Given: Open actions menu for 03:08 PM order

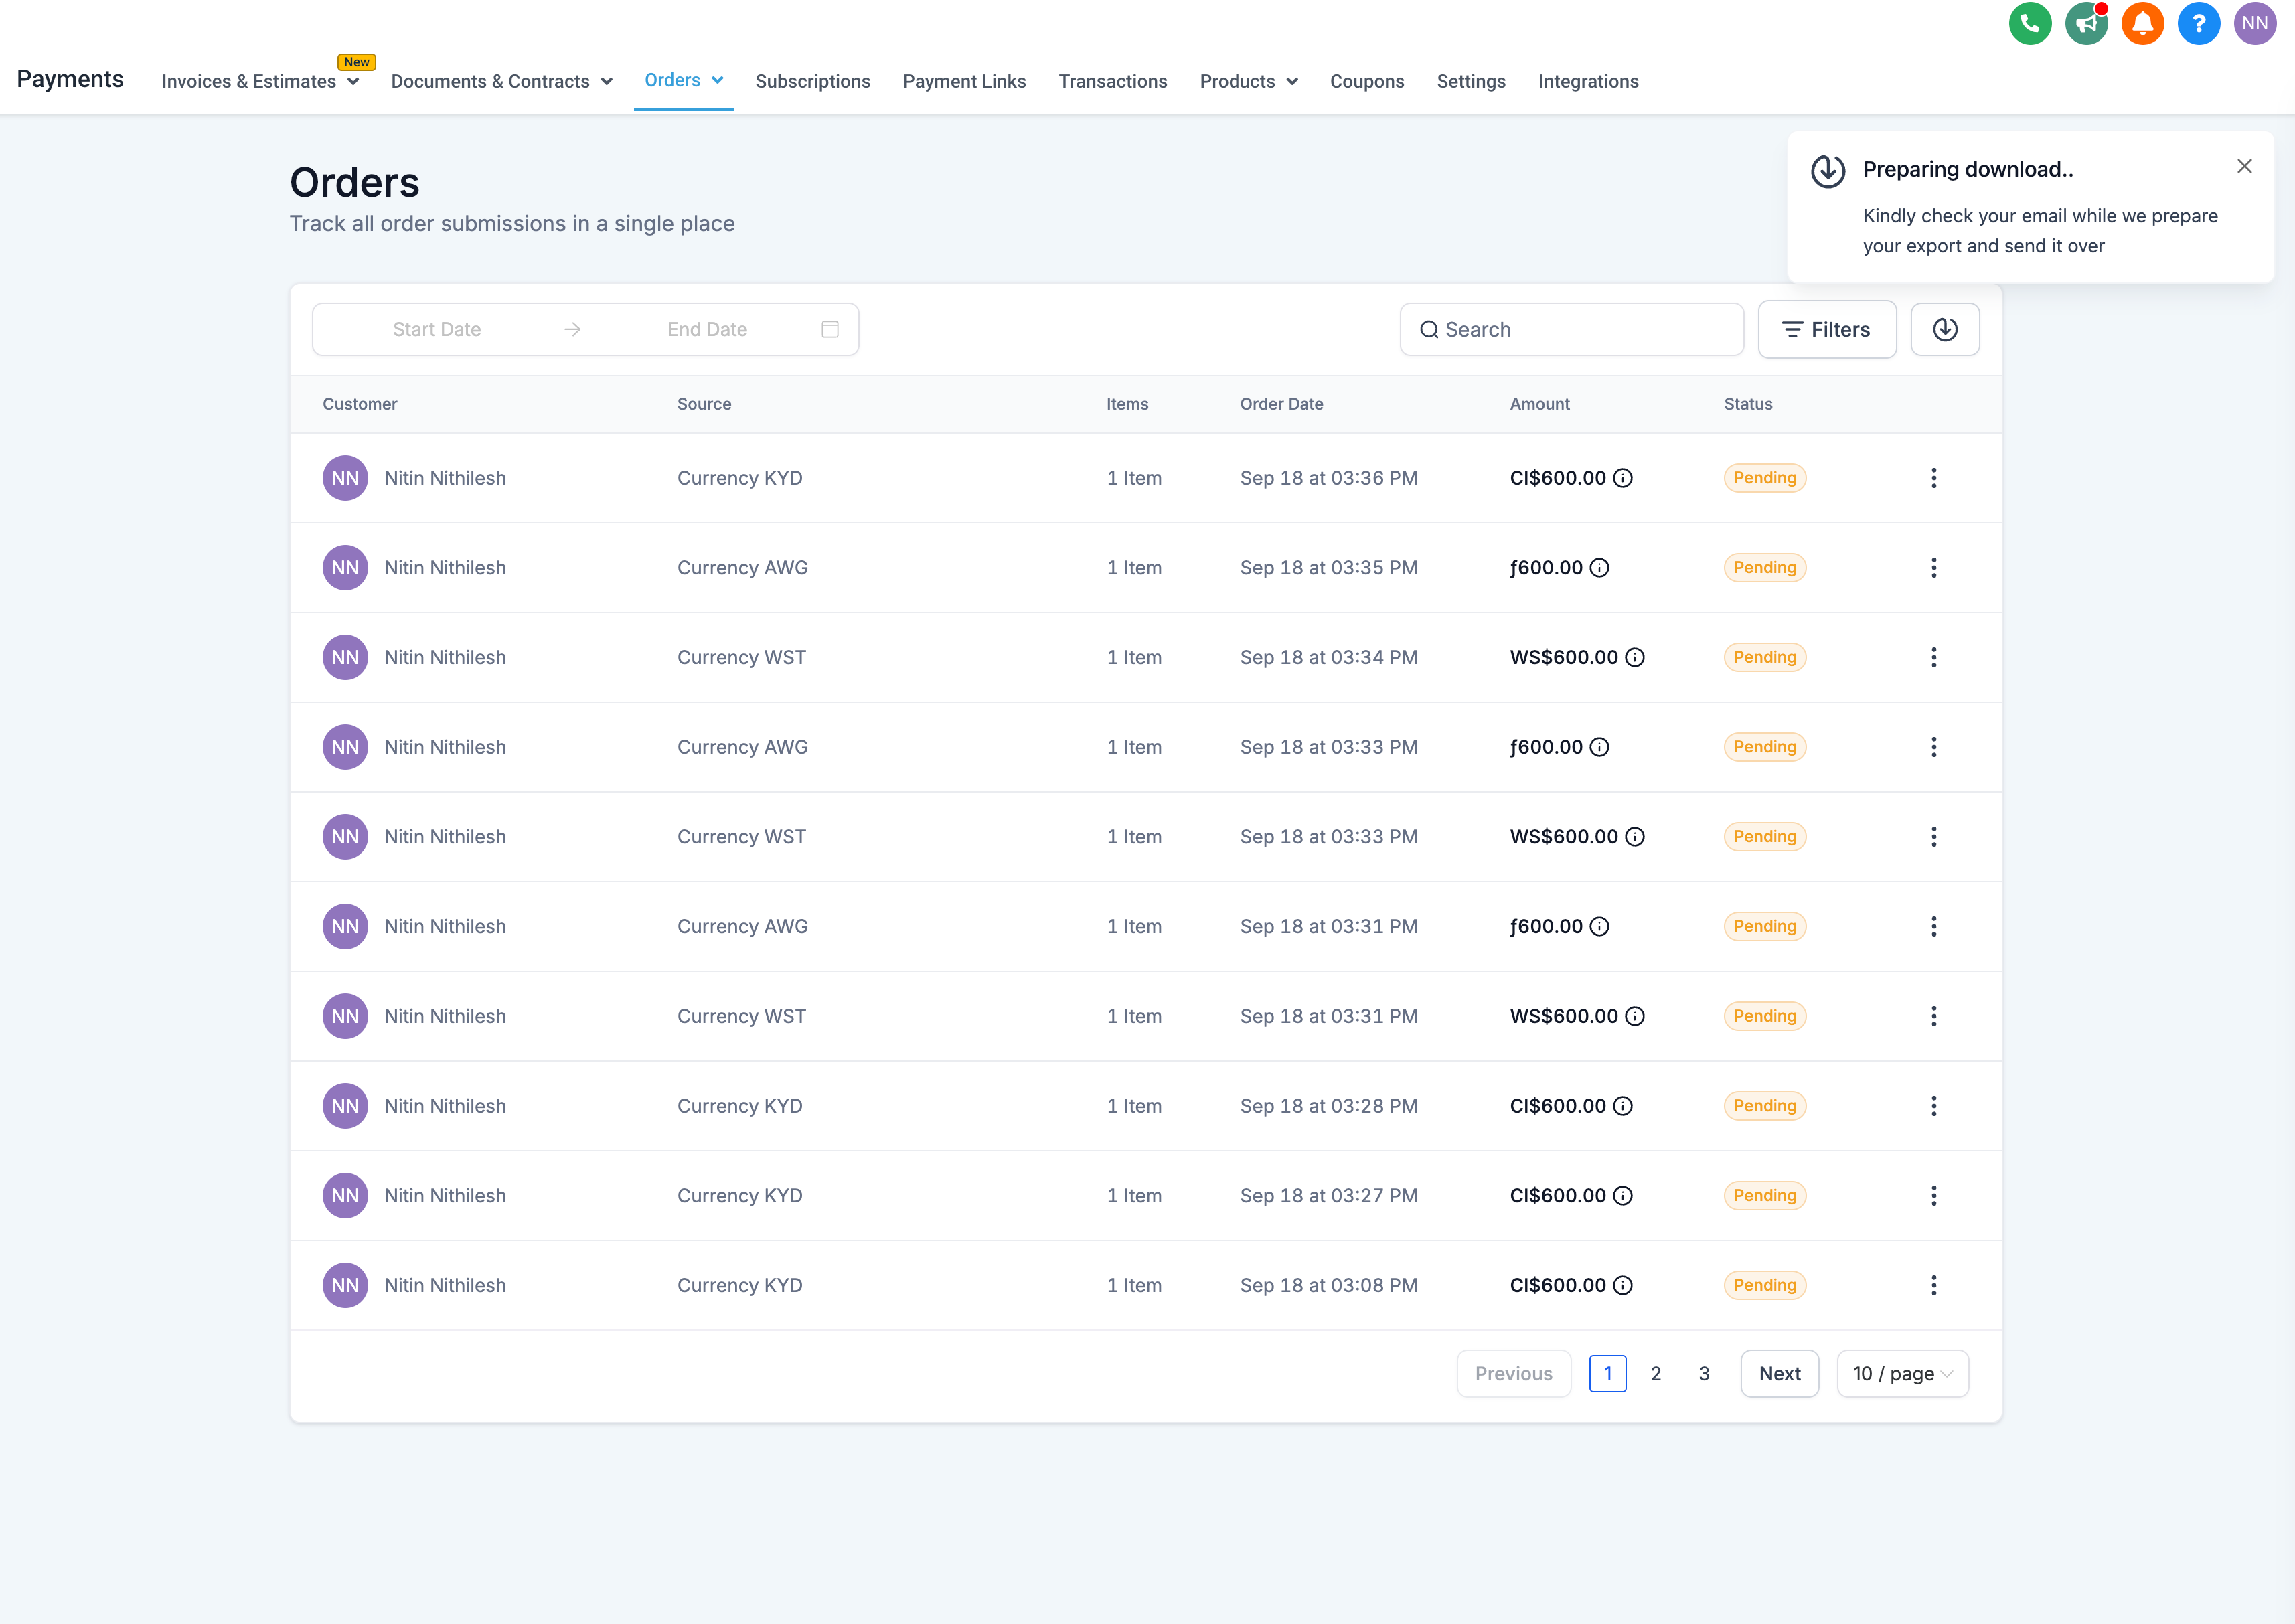Looking at the screenshot, I should click(1933, 1285).
